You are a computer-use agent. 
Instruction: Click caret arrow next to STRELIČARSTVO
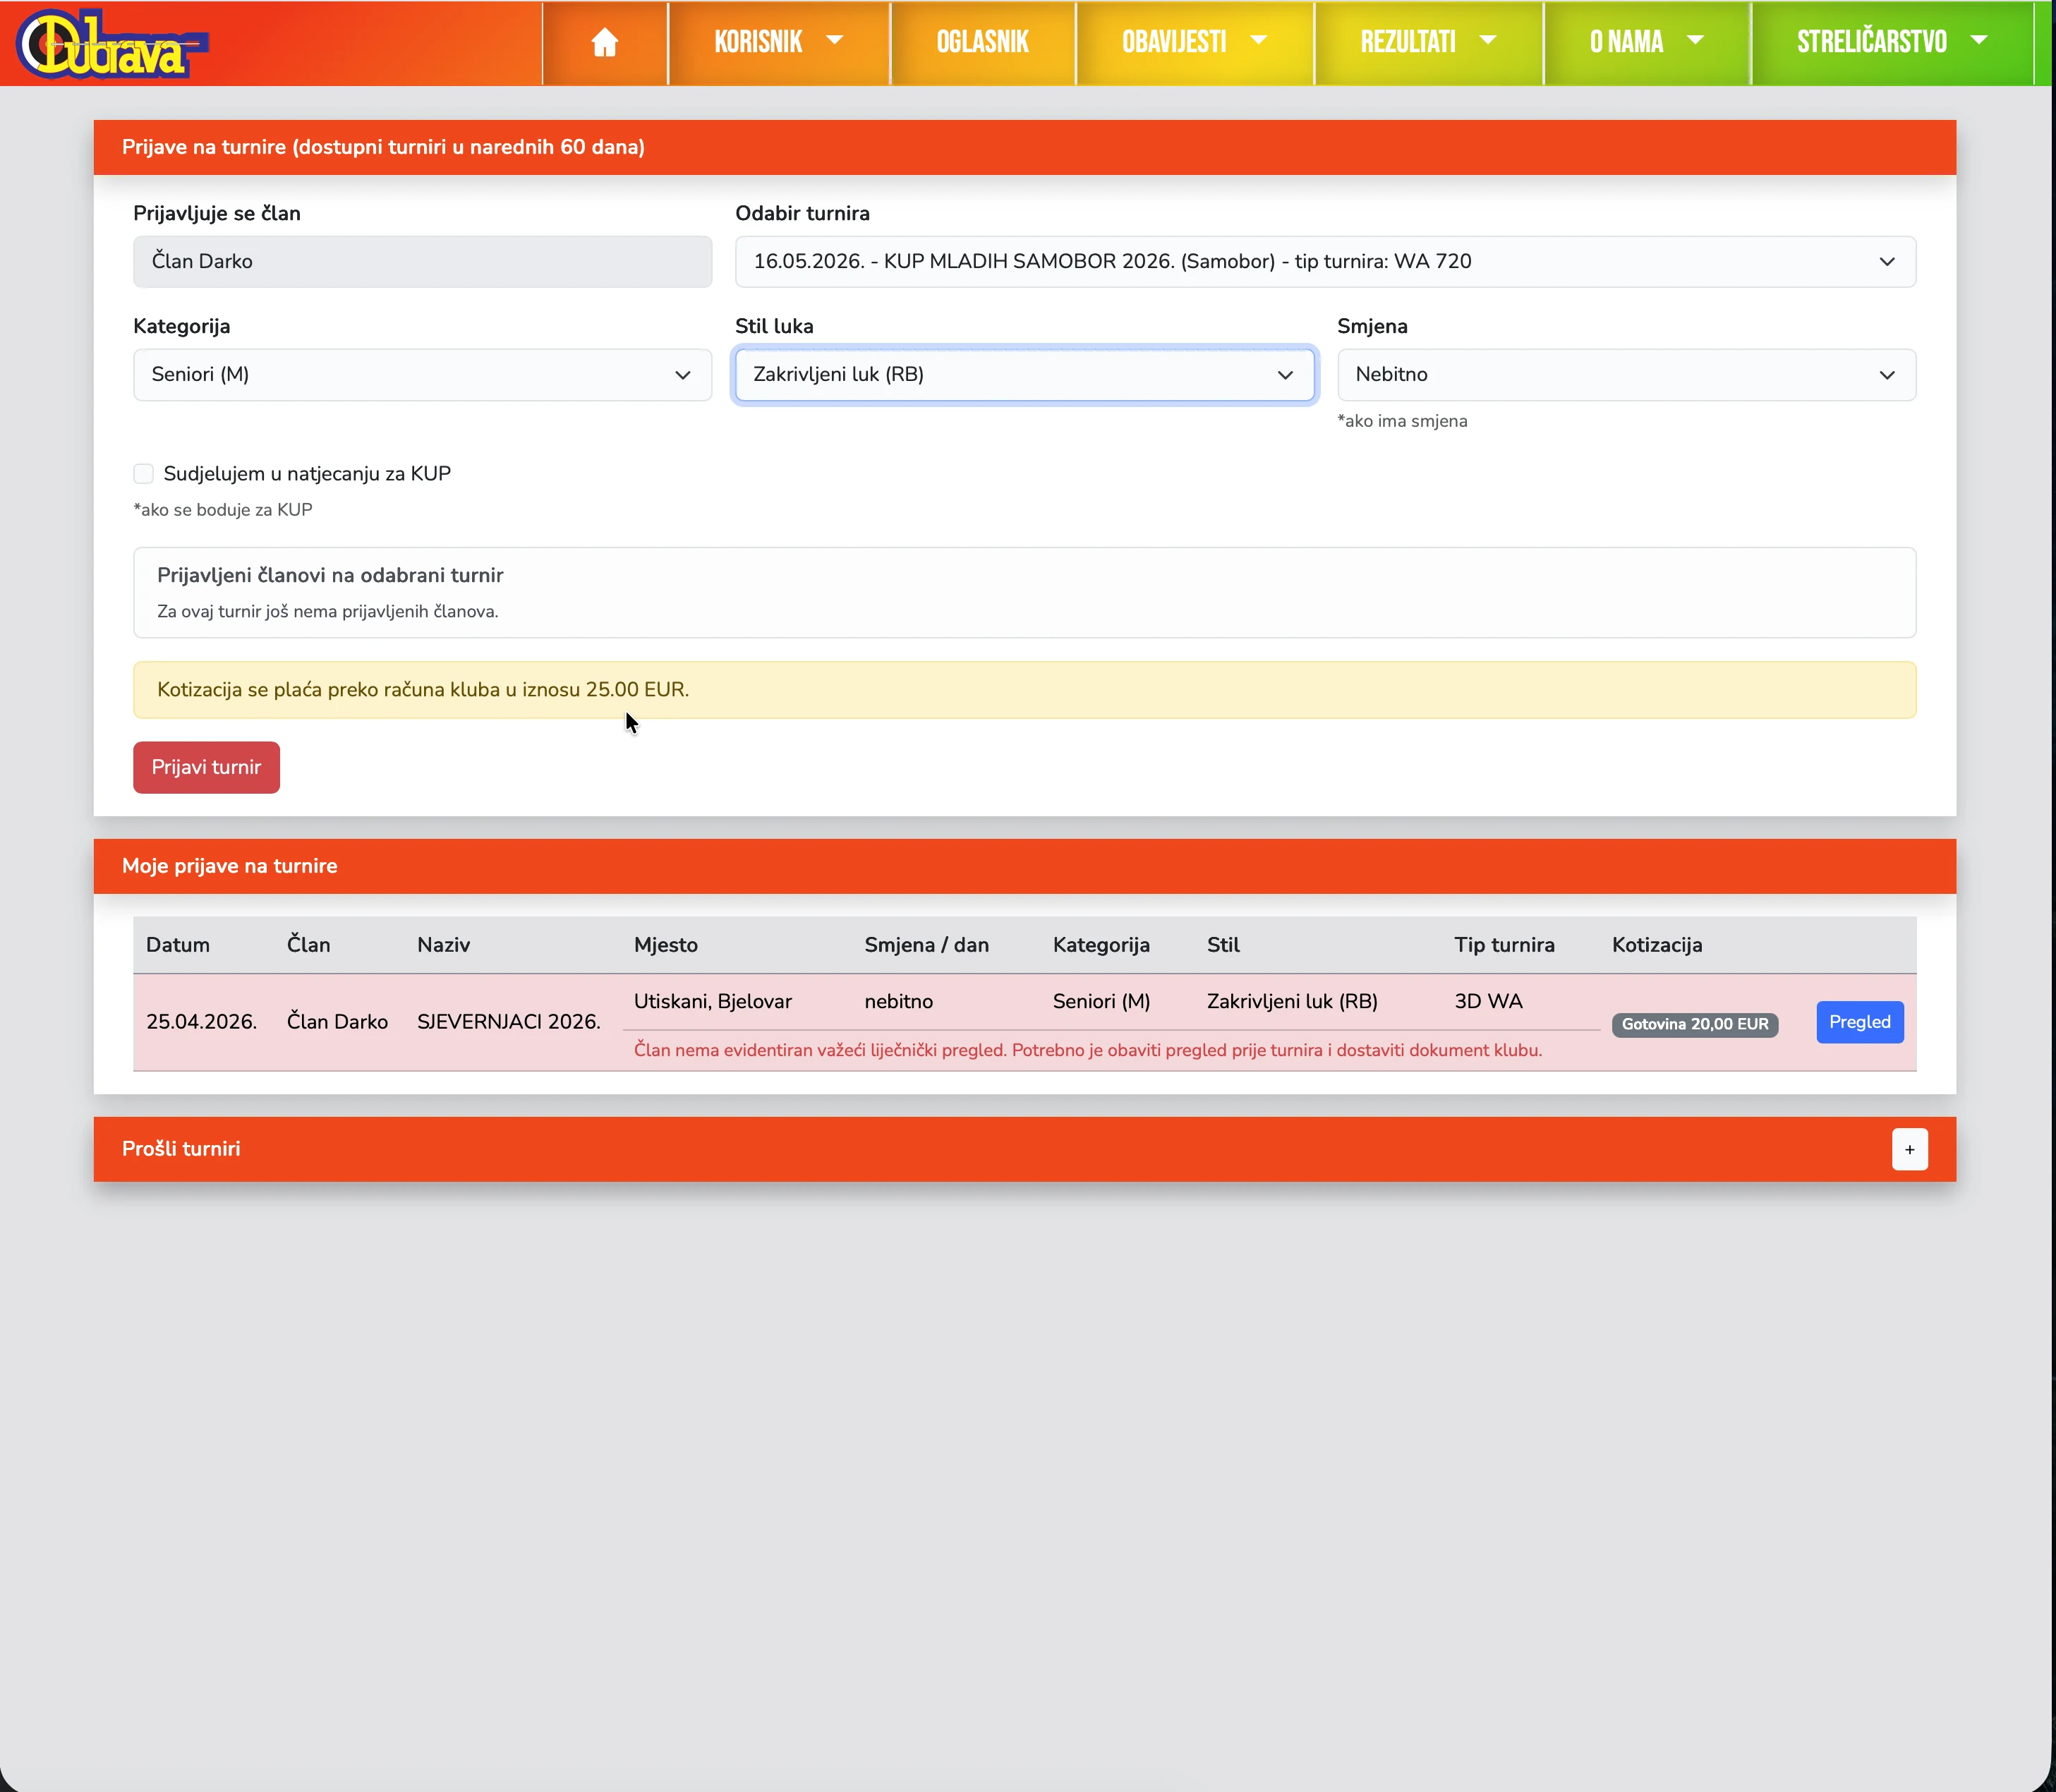coord(1978,40)
